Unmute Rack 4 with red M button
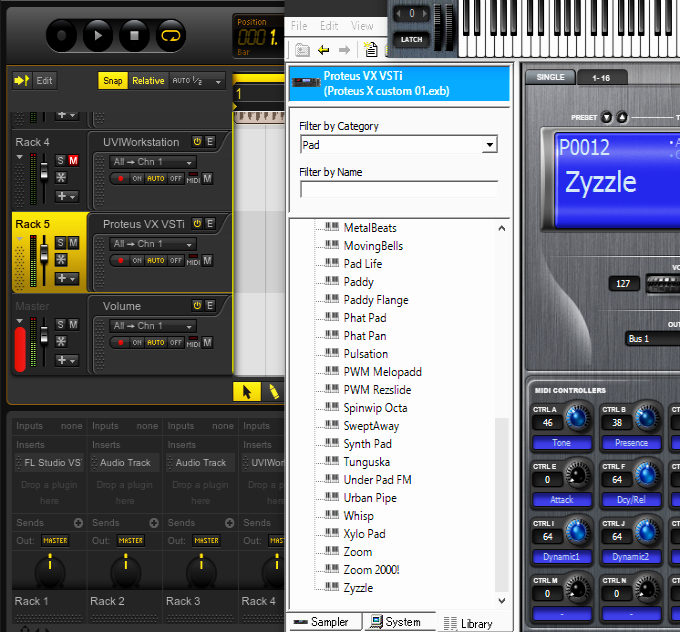The width and height of the screenshot is (680, 632). point(73,161)
